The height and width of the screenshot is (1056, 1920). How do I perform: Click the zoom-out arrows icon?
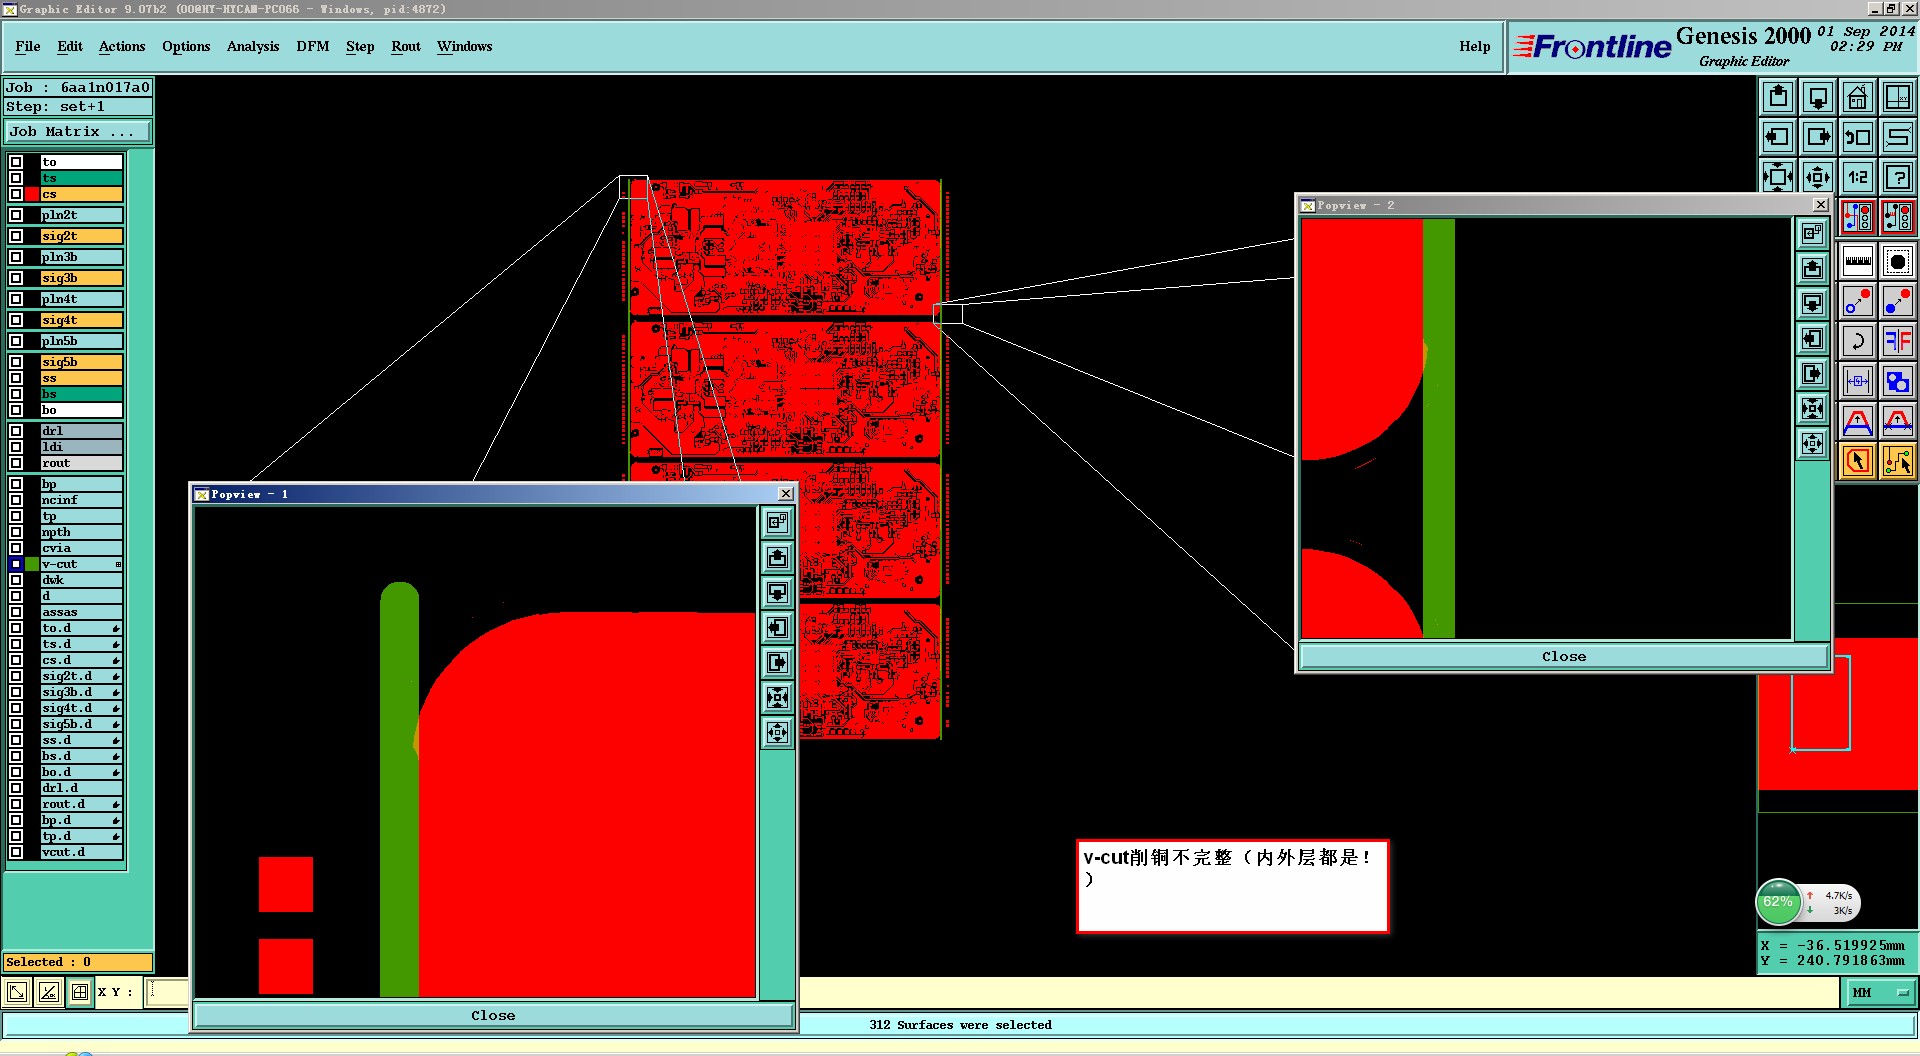click(1818, 177)
